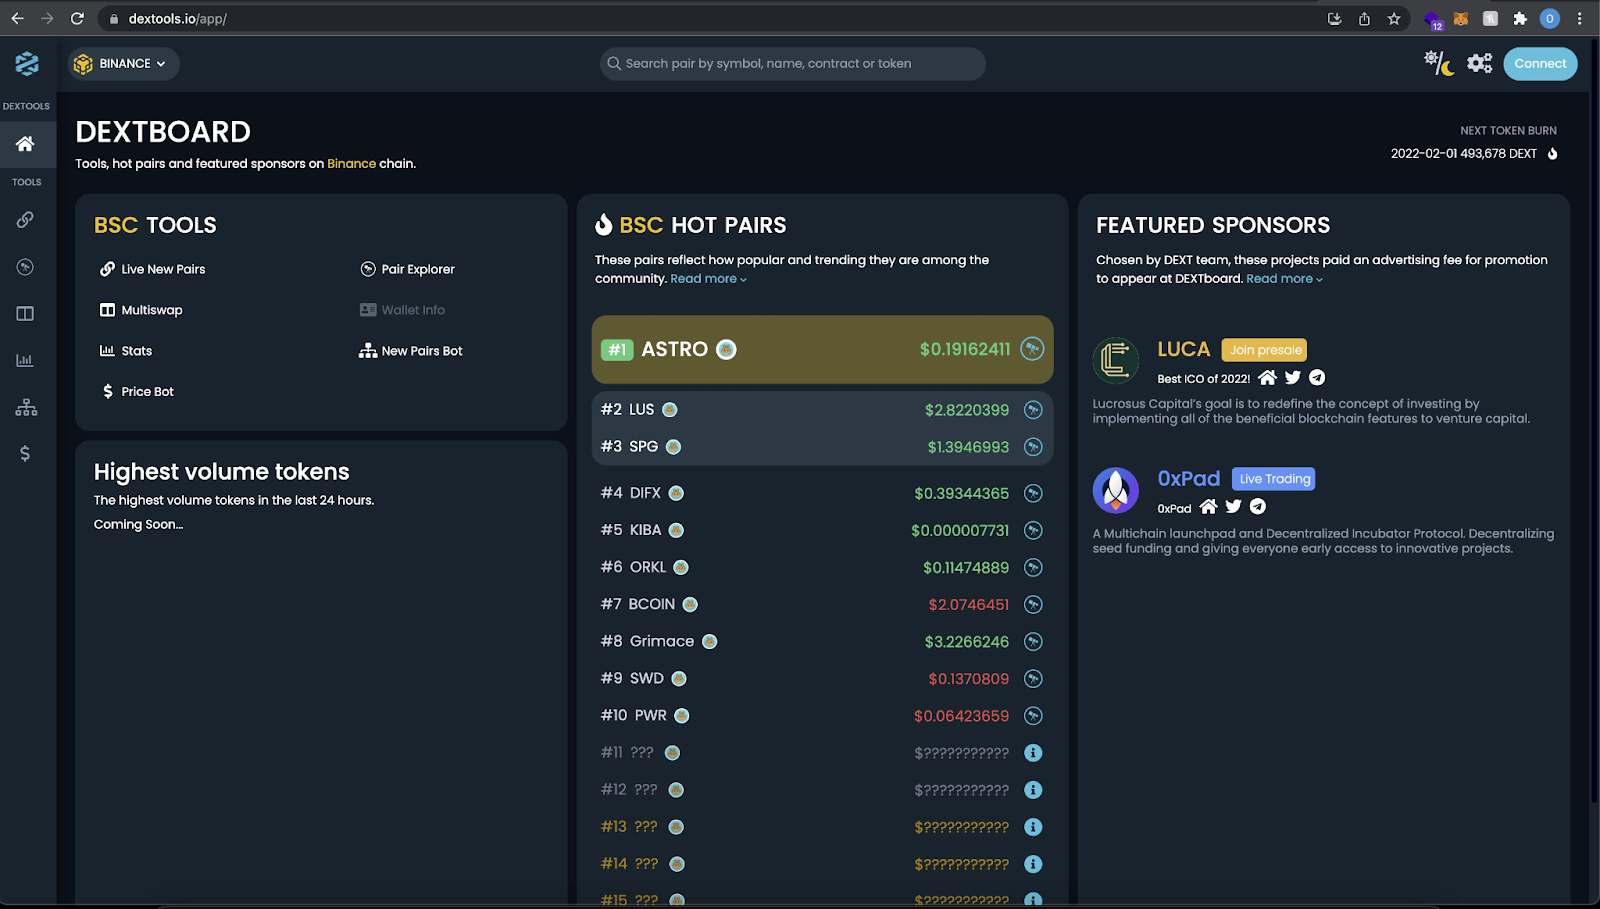Open New Pairs Bot sitemap sidebar icon
This screenshot has width=1600, height=909.
pos(26,407)
